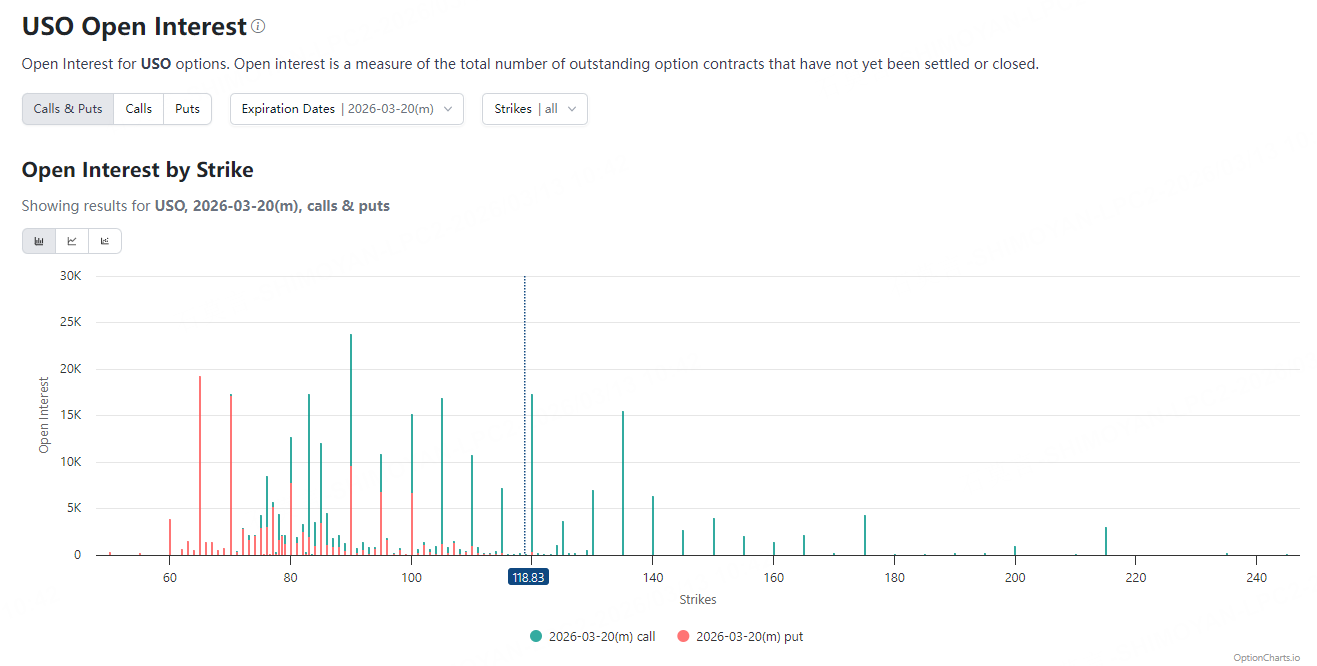Click the call bar at strike 215
This screenshot has width=1317, height=666.
coord(1106,541)
